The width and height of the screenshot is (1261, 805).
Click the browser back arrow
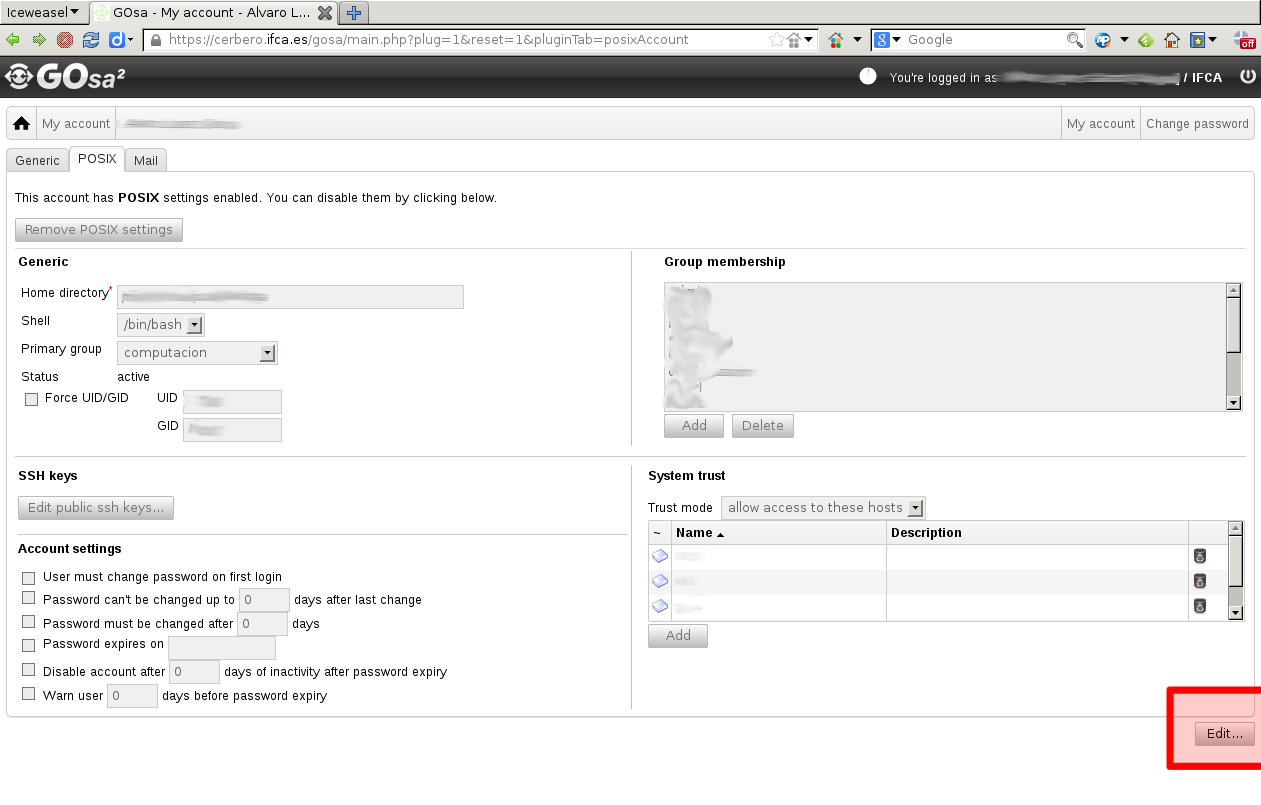(x=13, y=40)
